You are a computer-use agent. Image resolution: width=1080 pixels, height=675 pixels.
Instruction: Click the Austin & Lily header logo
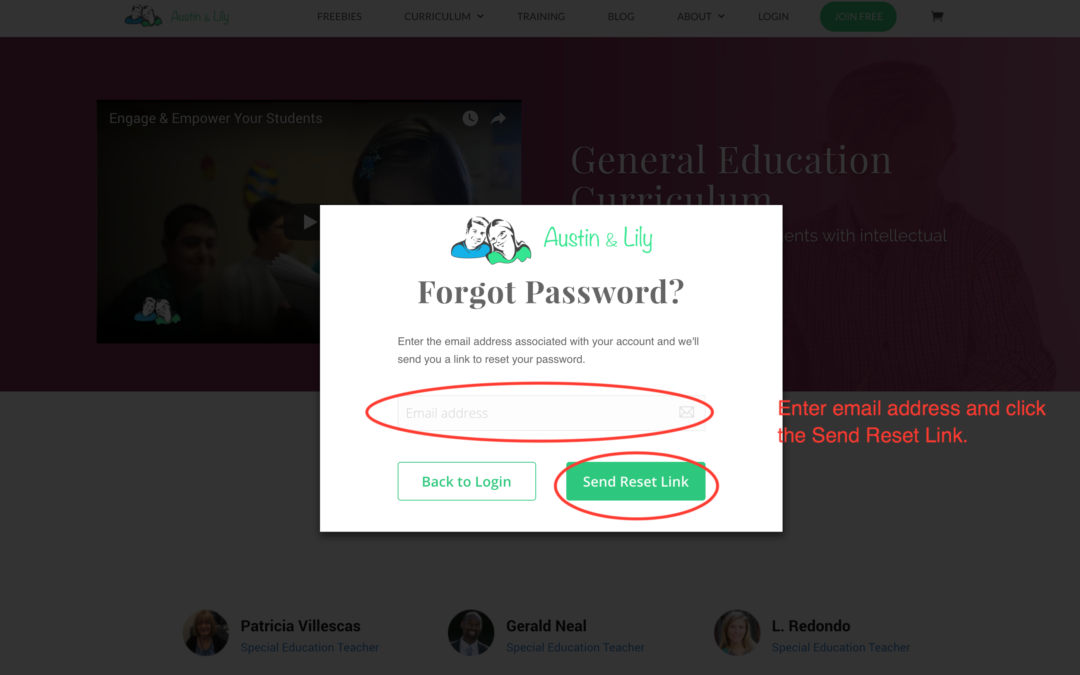click(177, 16)
